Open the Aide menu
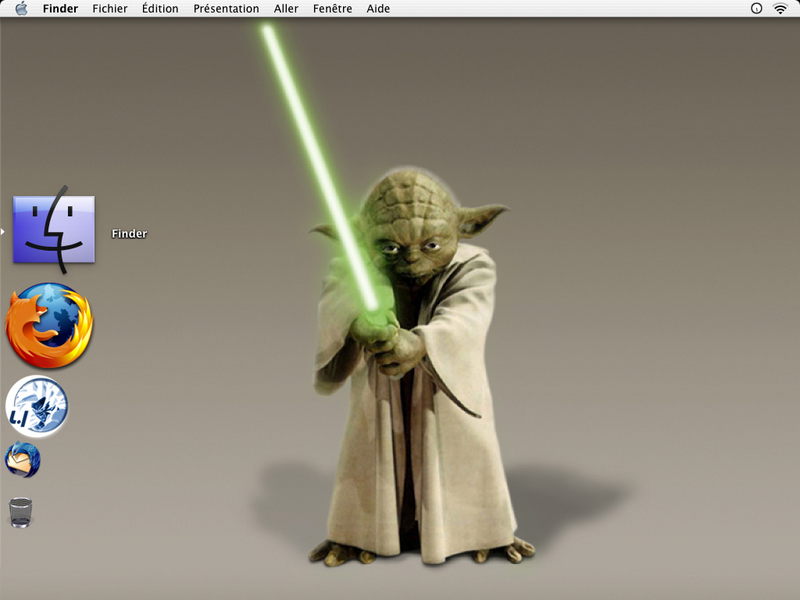 [378, 9]
